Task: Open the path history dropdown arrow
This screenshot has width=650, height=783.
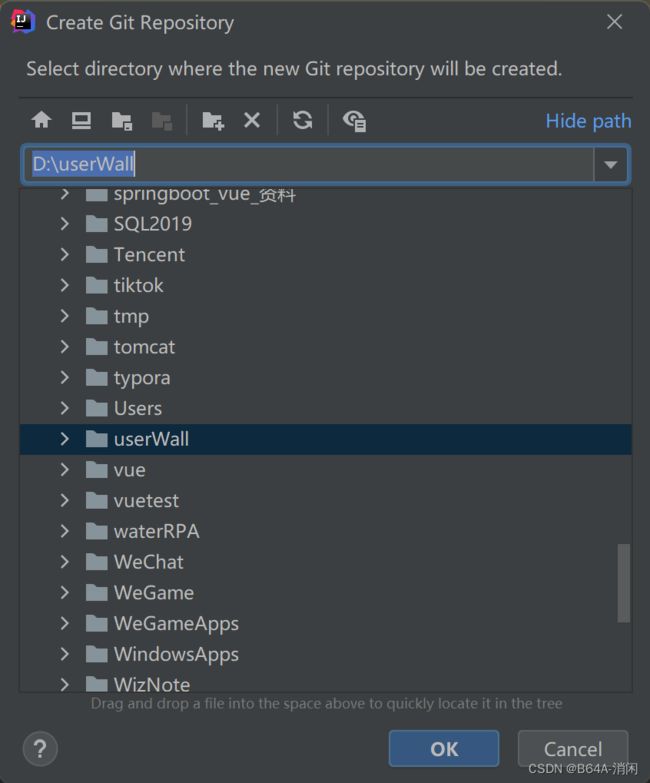Action: pos(611,164)
